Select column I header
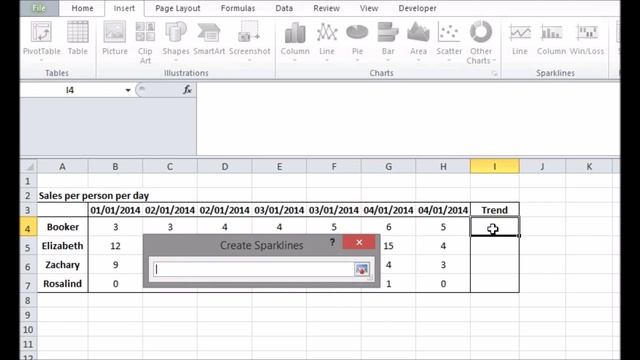This screenshot has width=640, height=360. 495,167
